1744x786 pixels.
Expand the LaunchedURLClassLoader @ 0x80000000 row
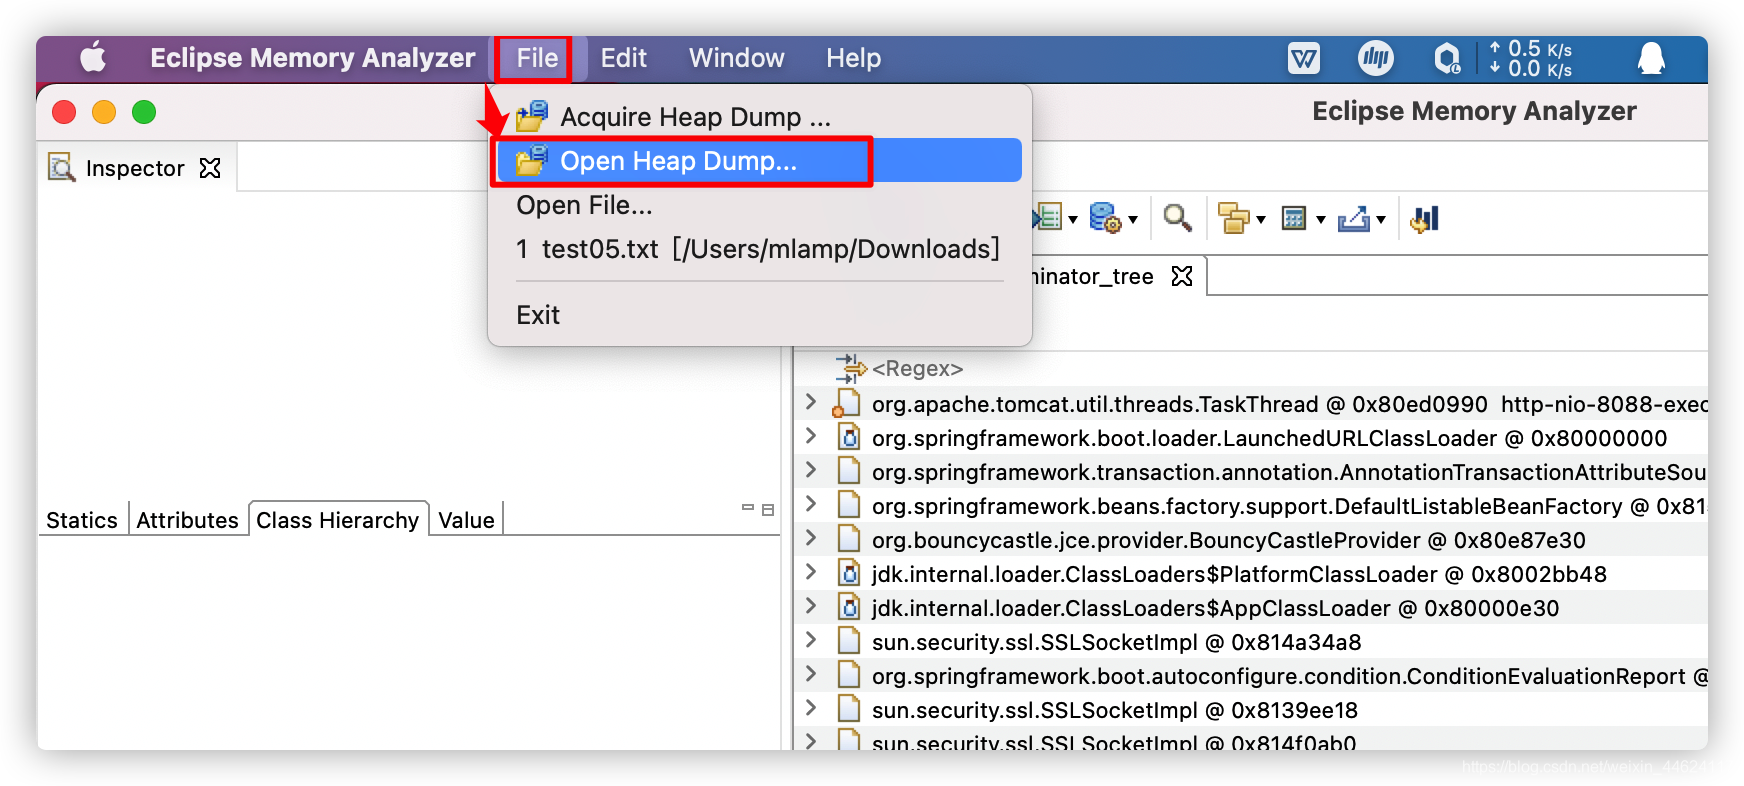coord(811,436)
